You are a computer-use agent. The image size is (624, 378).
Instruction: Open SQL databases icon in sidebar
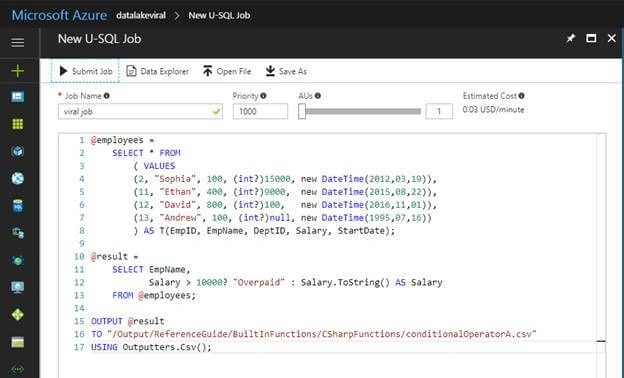18,206
